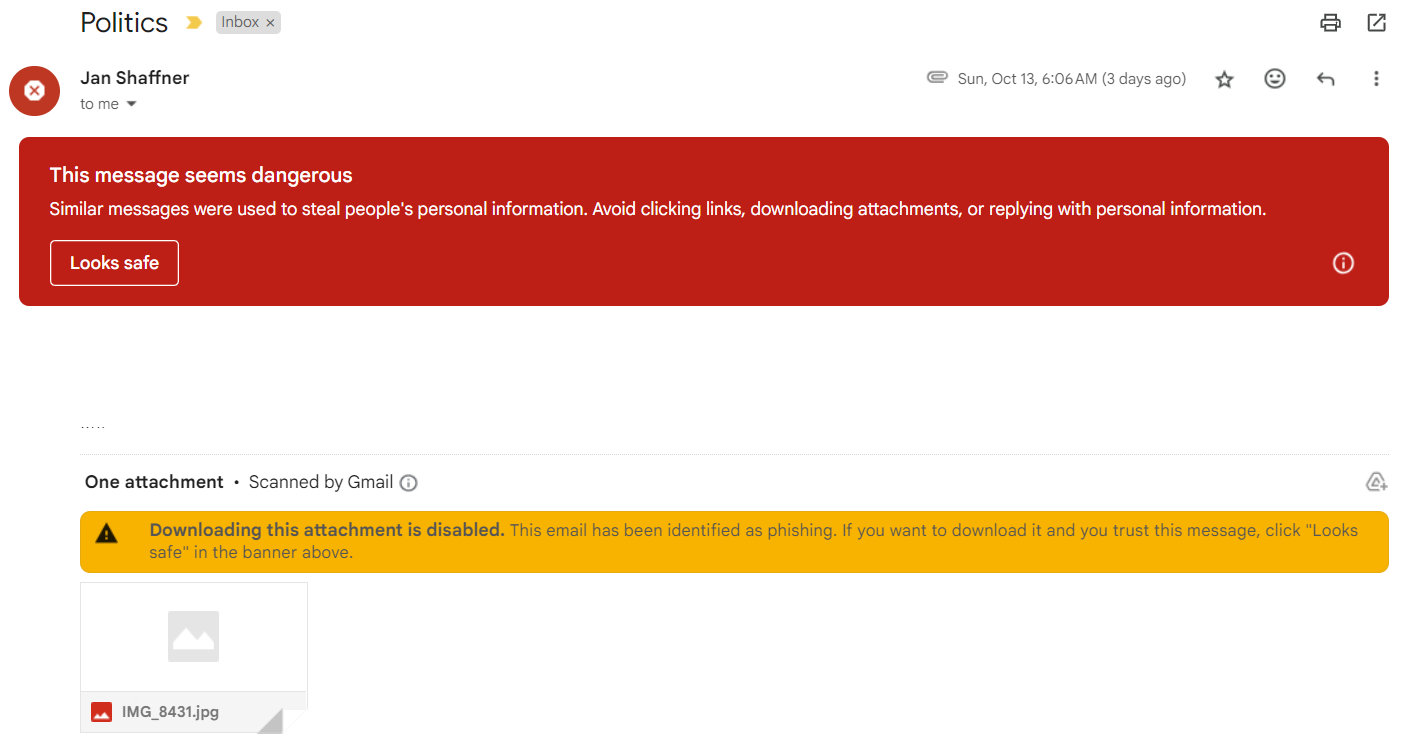
Task: Remove the Inbox label using its x
Action: (270, 23)
